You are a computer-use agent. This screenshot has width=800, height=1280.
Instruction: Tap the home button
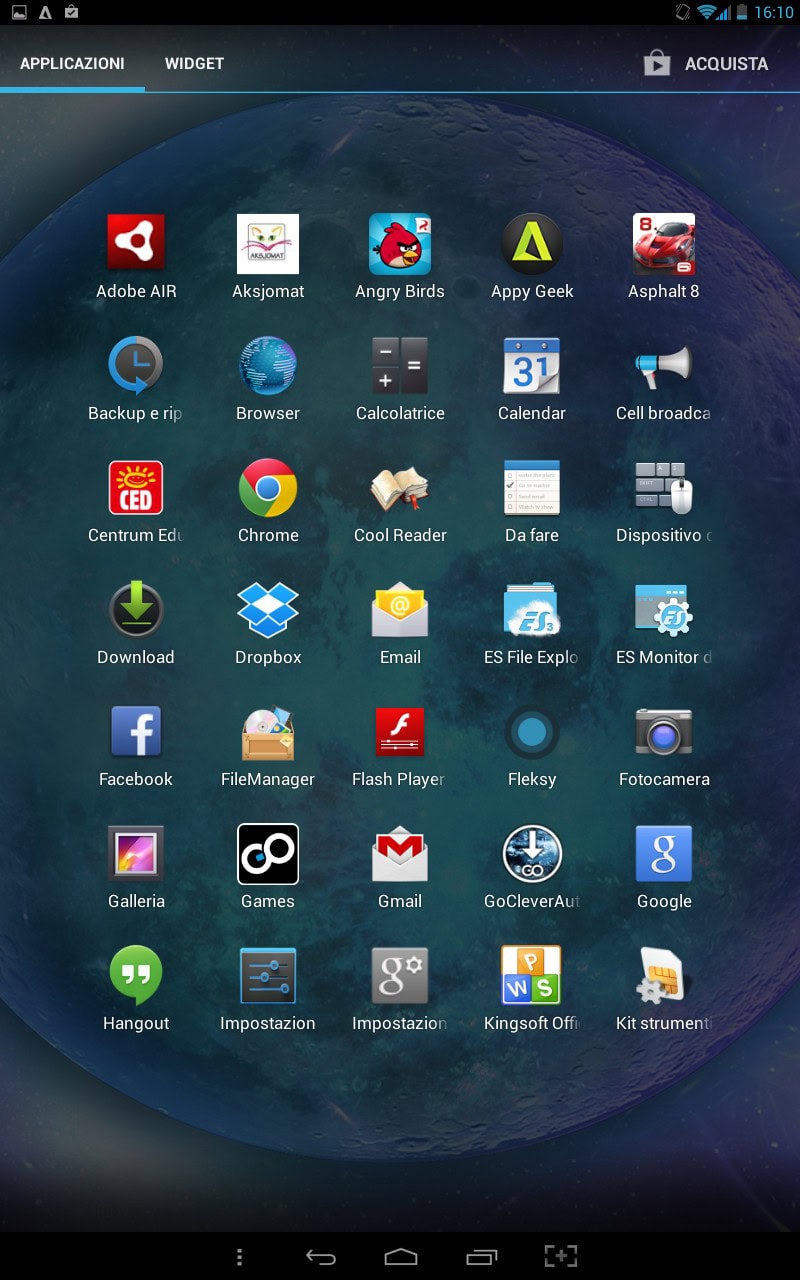click(x=400, y=1257)
